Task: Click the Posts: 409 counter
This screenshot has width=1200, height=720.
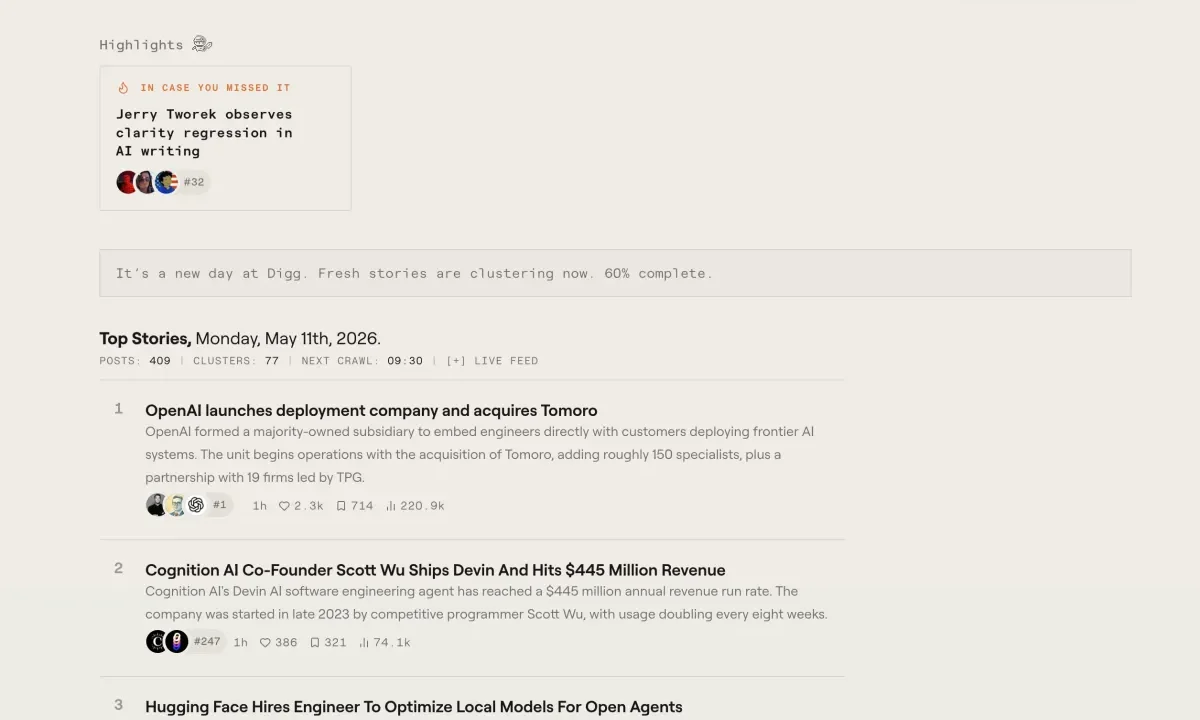Action: pos(135,361)
